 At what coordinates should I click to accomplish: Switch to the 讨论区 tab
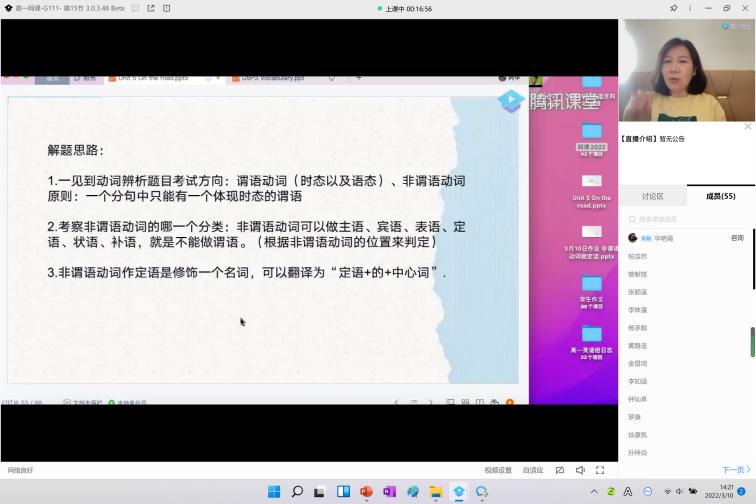652,197
